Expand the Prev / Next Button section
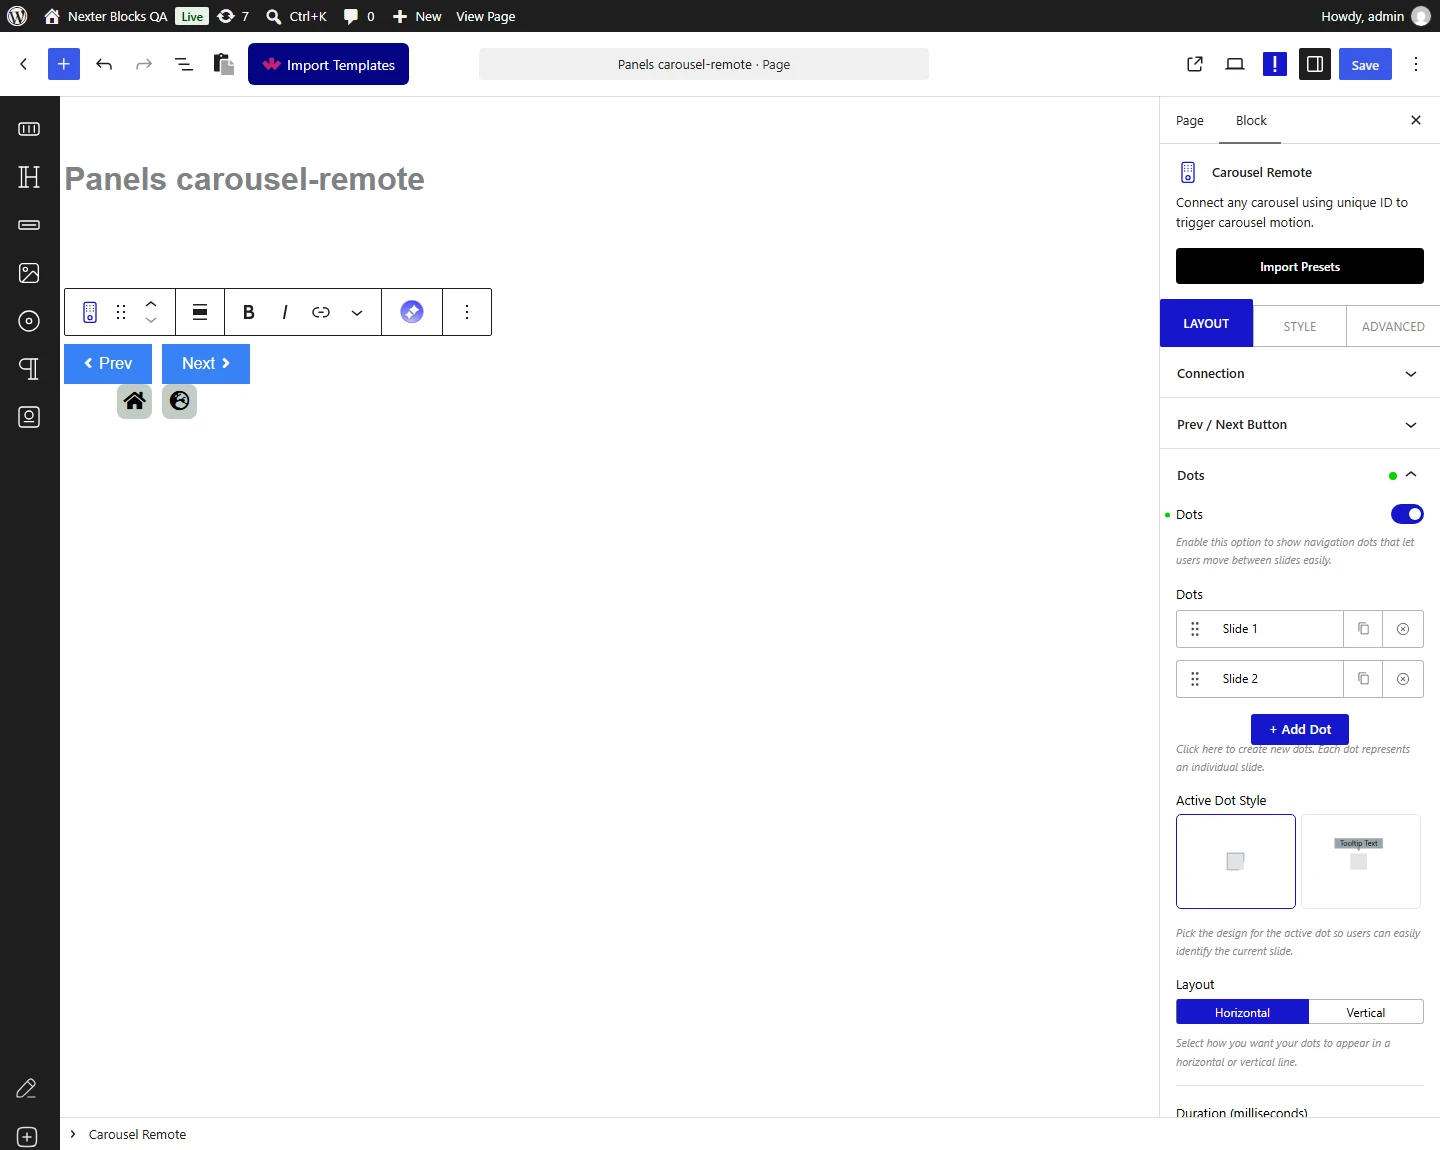Image resolution: width=1440 pixels, height=1150 pixels. click(x=1300, y=425)
